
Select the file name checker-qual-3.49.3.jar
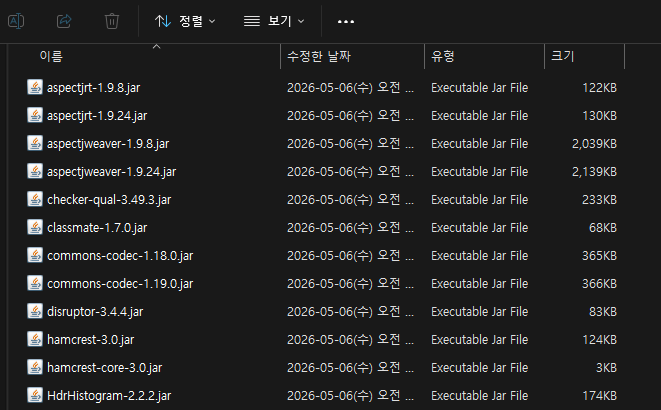pyautogui.click(x=109, y=200)
